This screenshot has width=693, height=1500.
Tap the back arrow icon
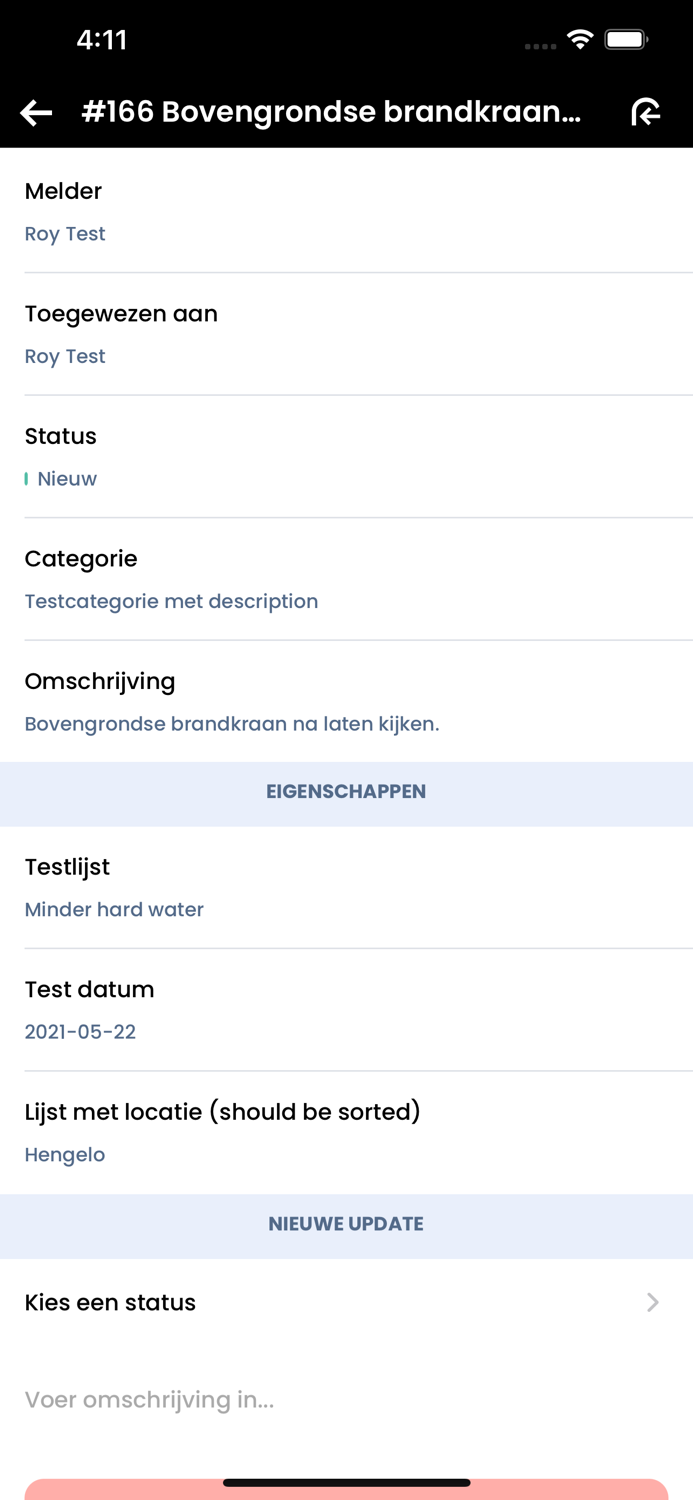(37, 113)
